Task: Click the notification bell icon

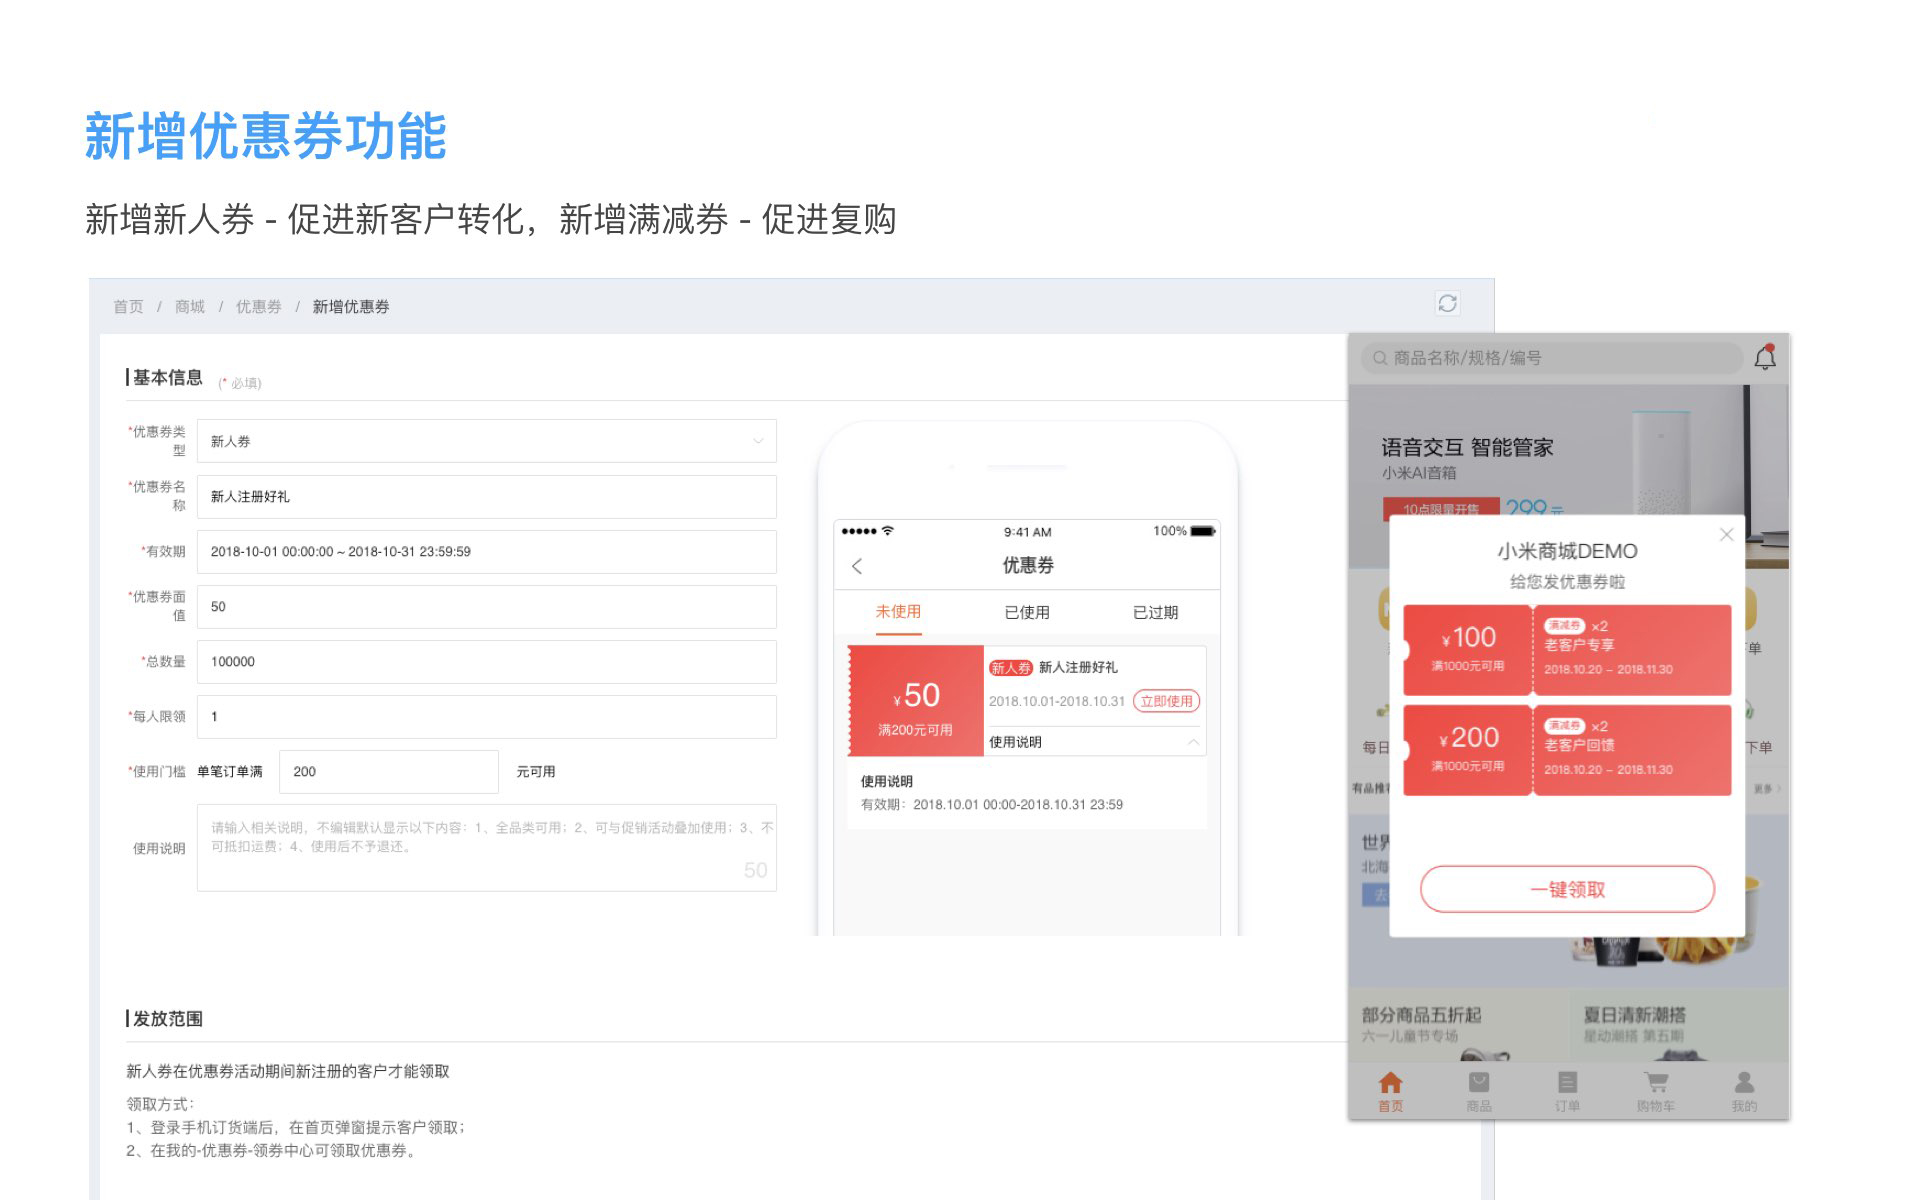Action: coord(1765,357)
